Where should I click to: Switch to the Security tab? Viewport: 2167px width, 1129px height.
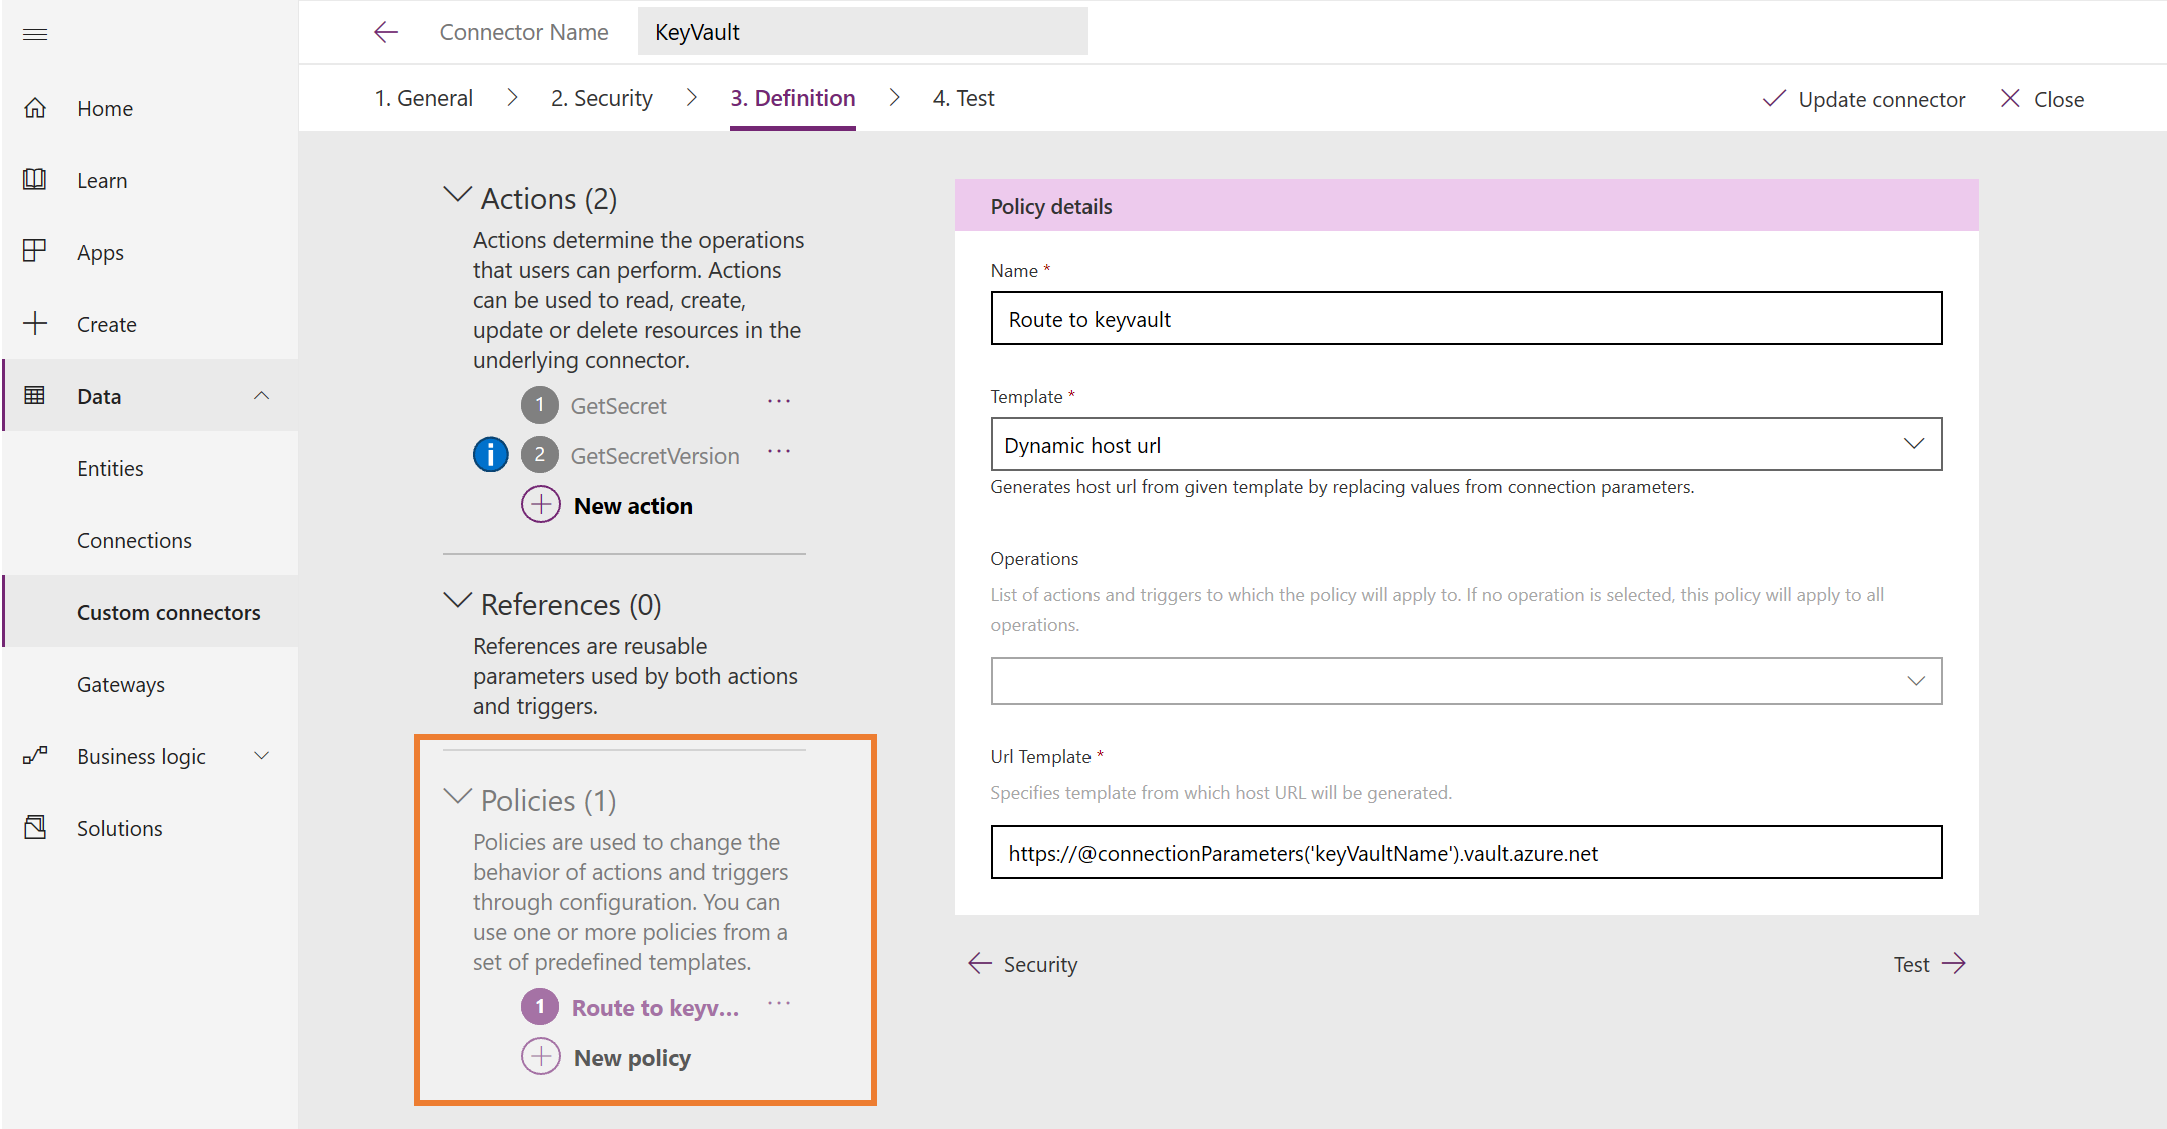tap(602, 97)
